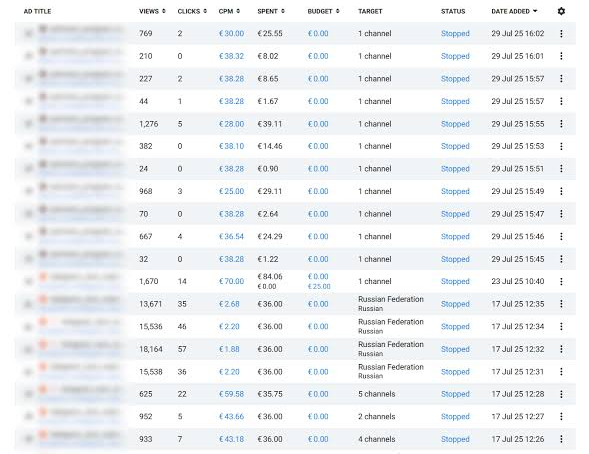The height and width of the screenshot is (454, 589).
Task: Open the three-dot menu for the 17 Jul 25 12:28 row
Action: pos(561,394)
